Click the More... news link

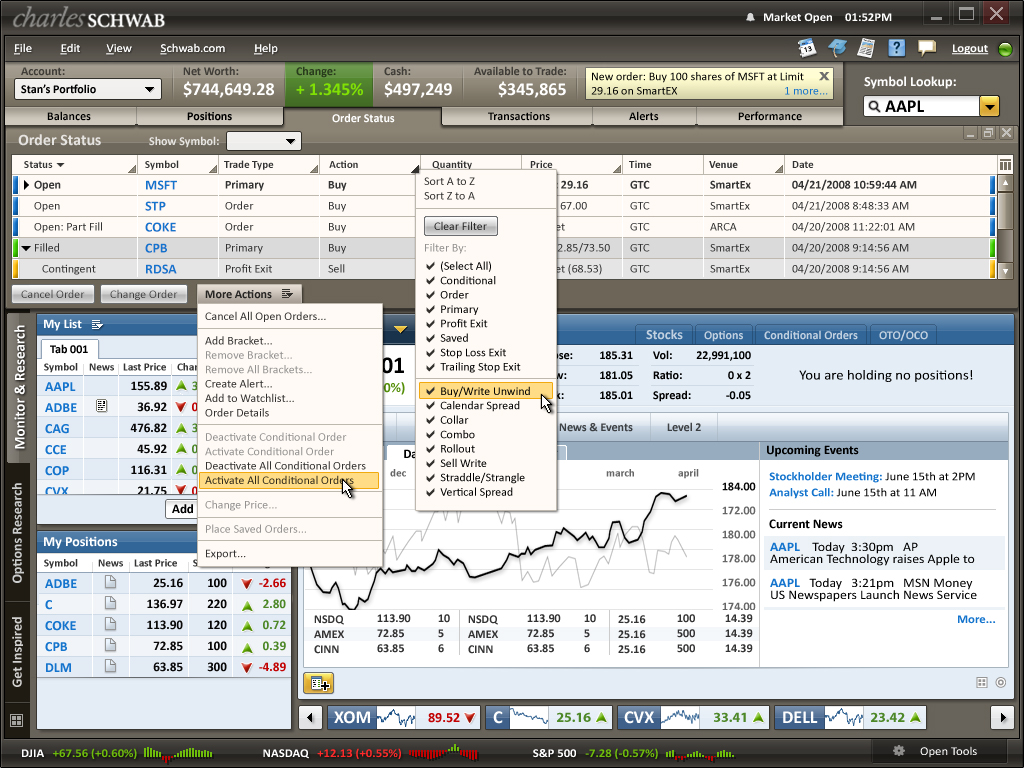pyautogui.click(x=976, y=619)
